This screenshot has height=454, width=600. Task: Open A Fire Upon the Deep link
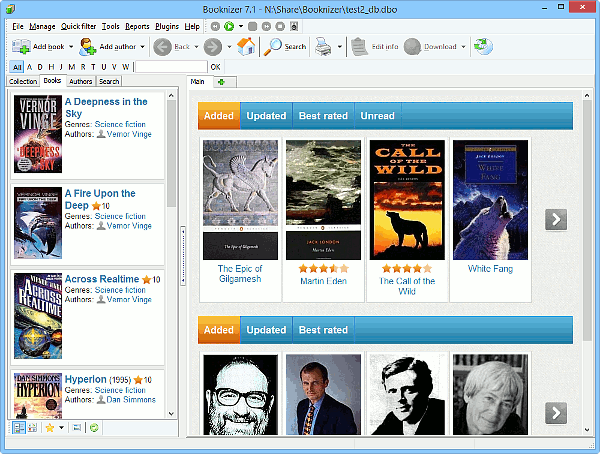pos(100,199)
